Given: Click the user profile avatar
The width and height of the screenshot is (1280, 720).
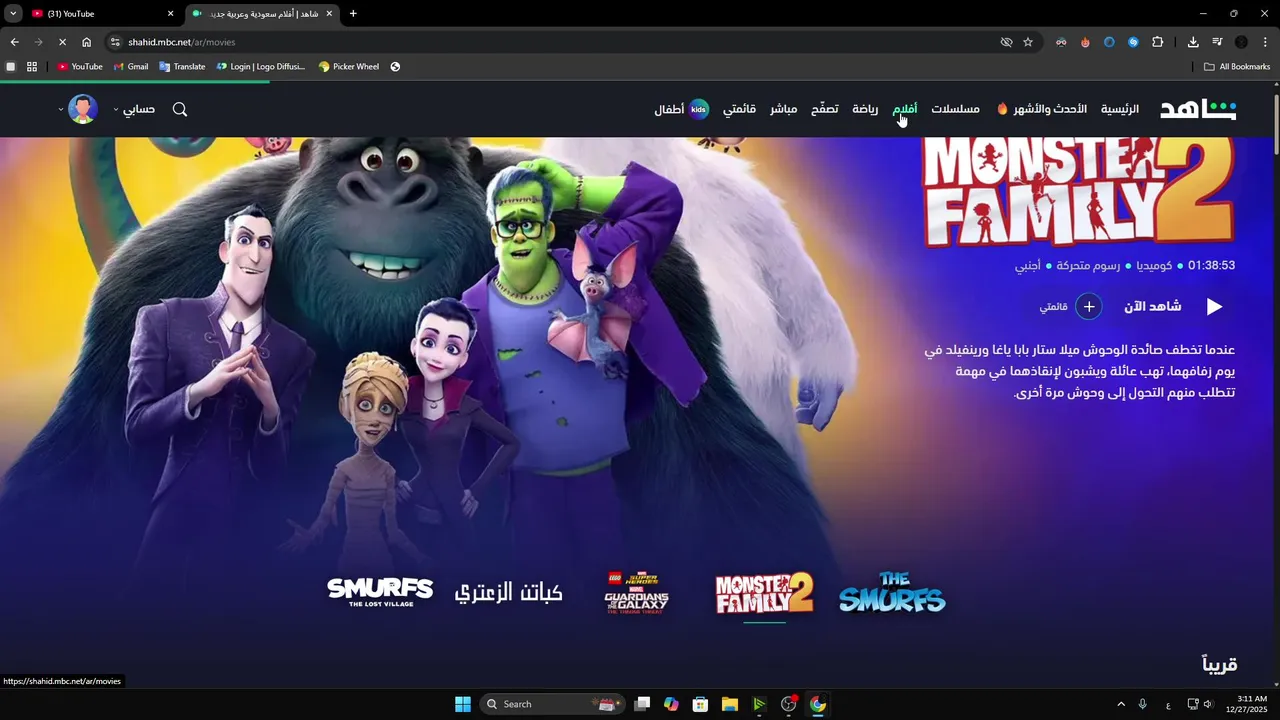Looking at the screenshot, I should [83, 109].
